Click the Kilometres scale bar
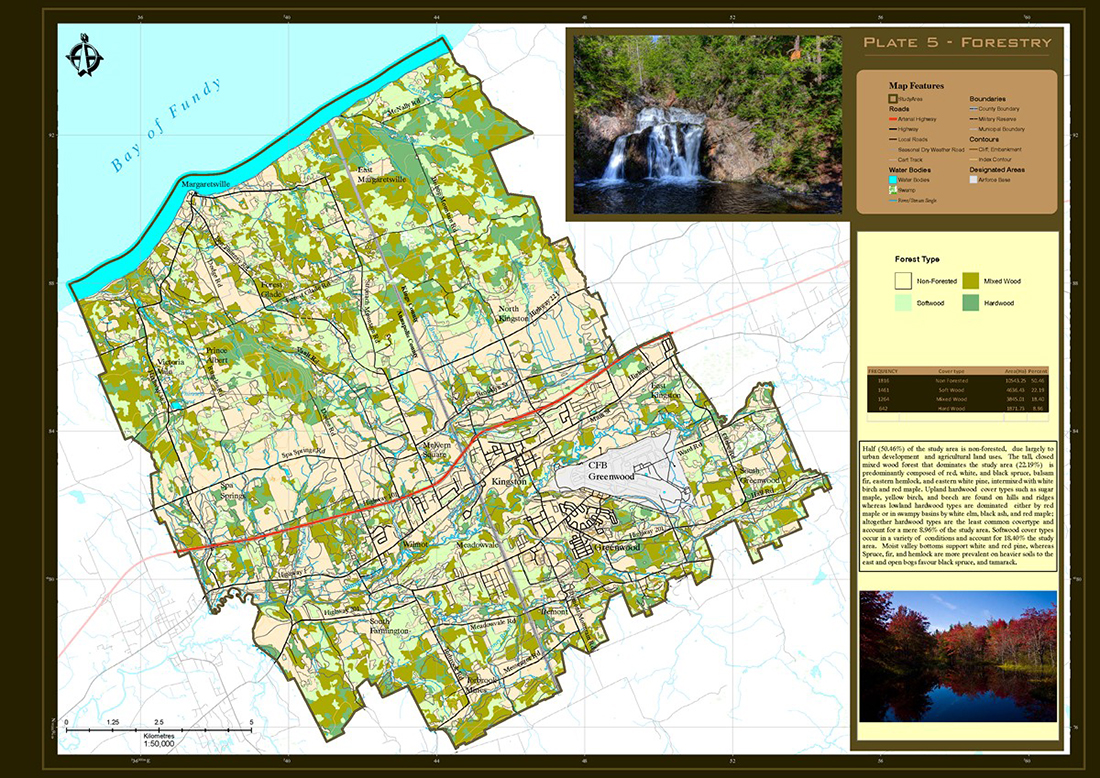 pyautogui.click(x=159, y=730)
